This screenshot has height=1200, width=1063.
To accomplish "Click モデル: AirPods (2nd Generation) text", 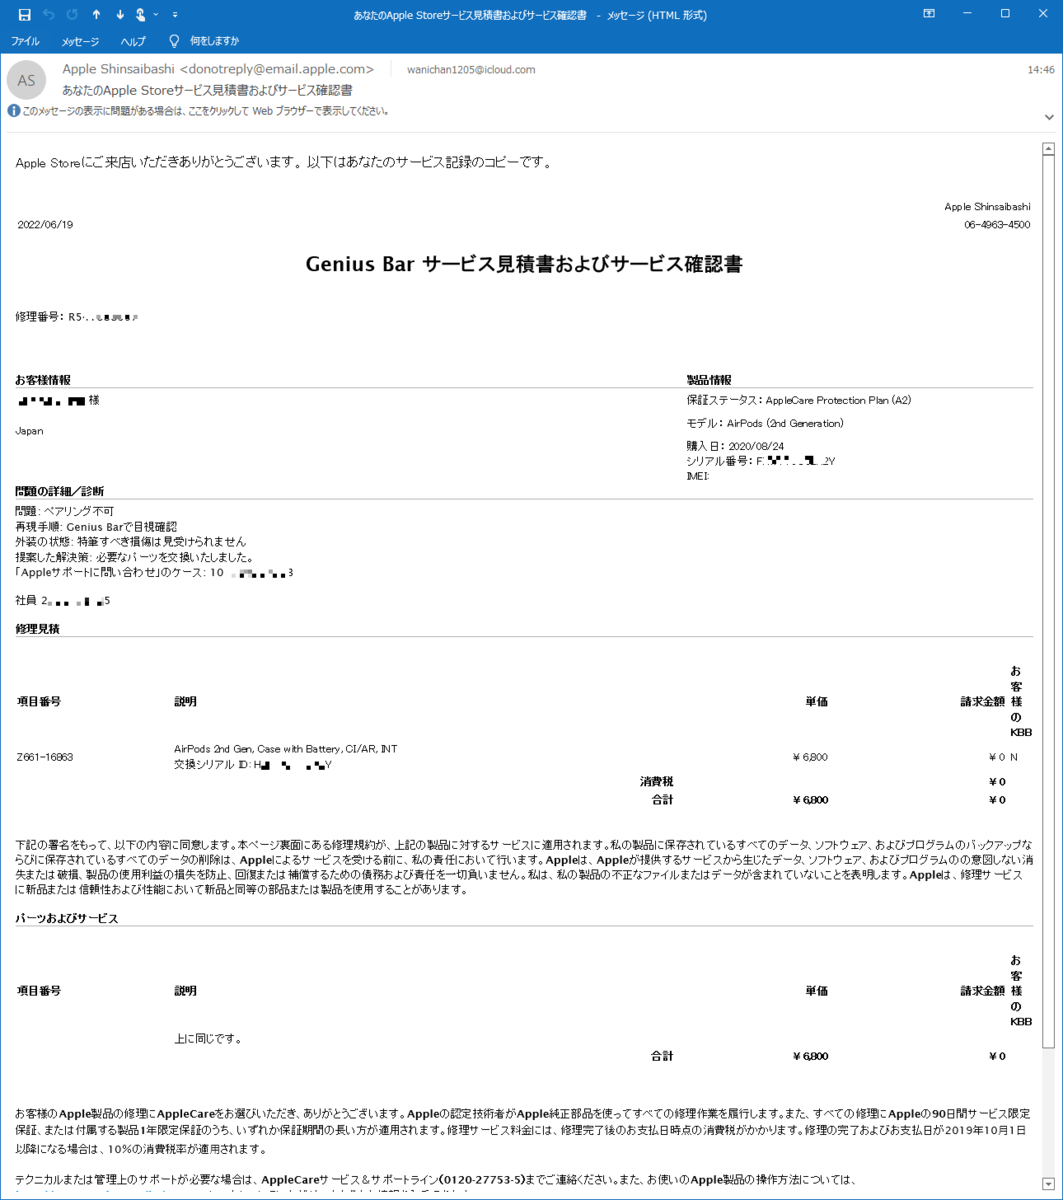I will [765, 423].
